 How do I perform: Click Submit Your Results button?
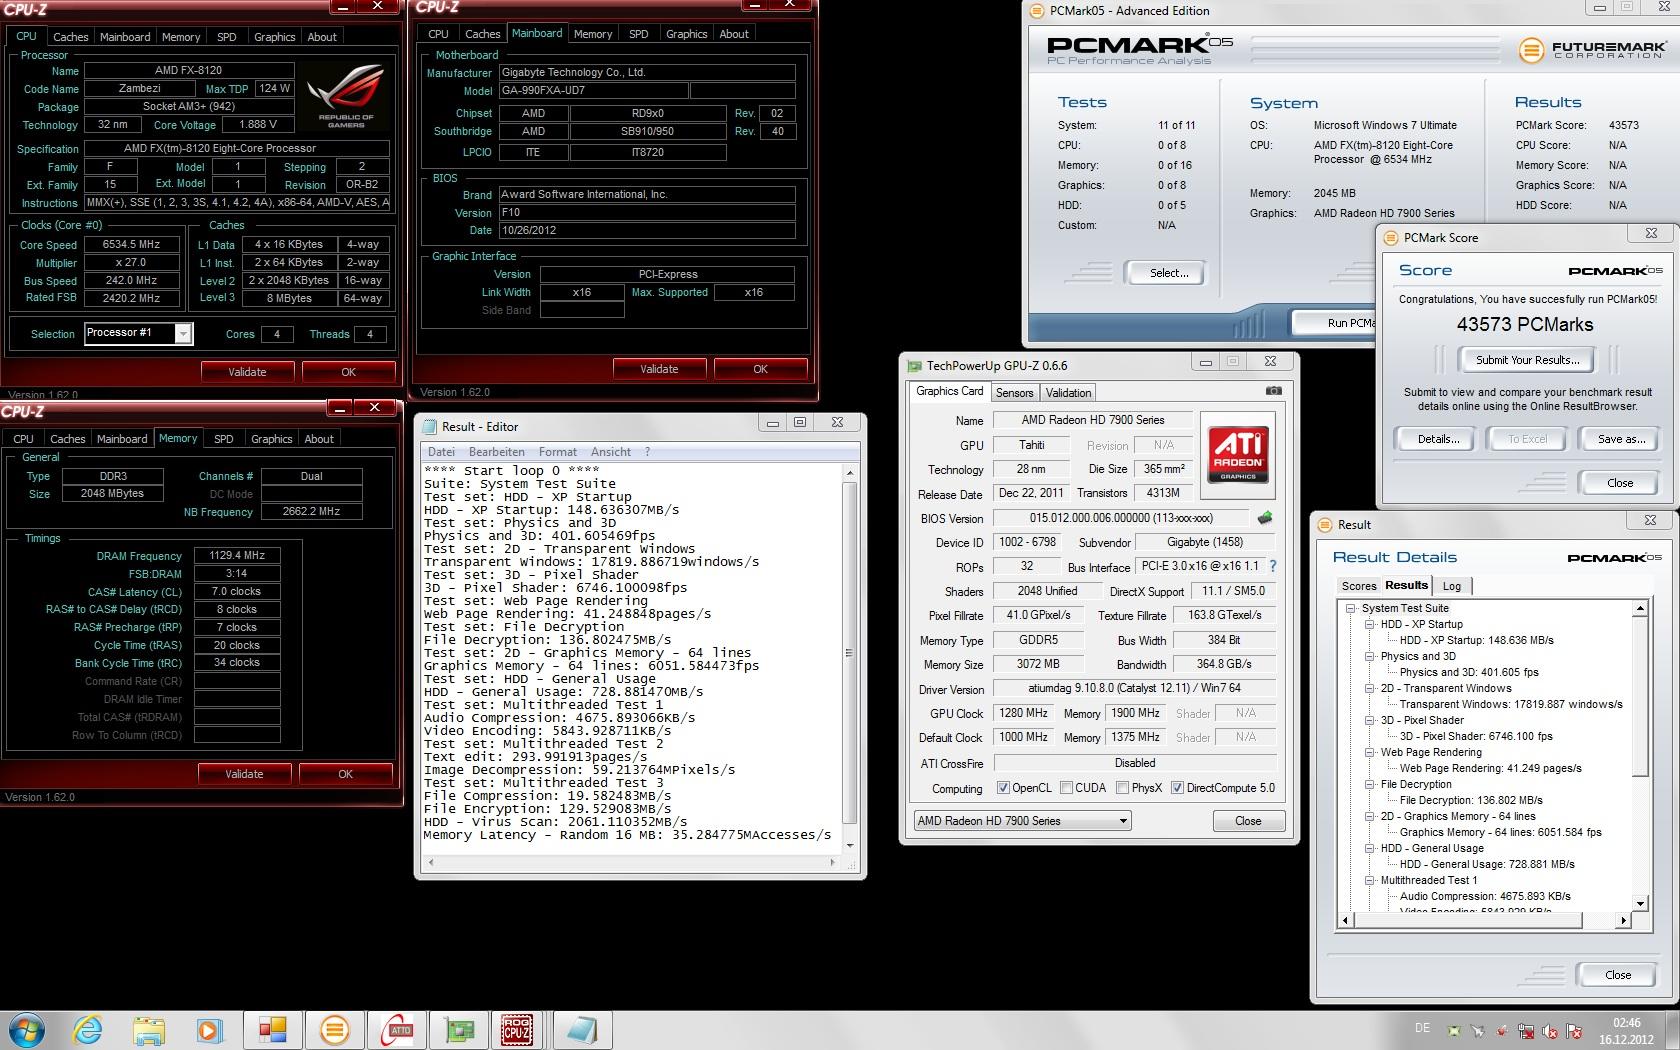(x=1527, y=360)
